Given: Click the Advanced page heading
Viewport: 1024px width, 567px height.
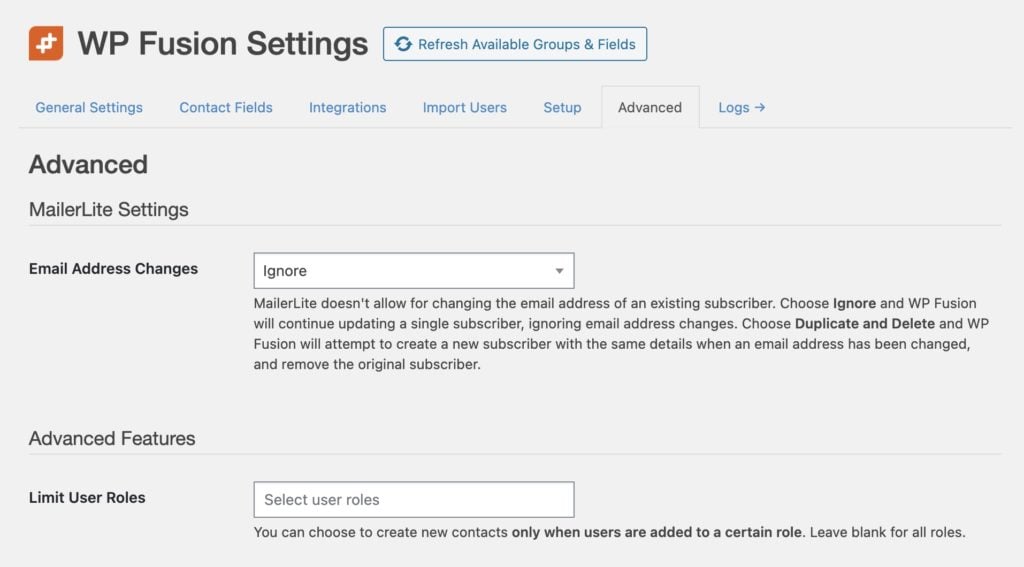Looking at the screenshot, I should click(88, 164).
